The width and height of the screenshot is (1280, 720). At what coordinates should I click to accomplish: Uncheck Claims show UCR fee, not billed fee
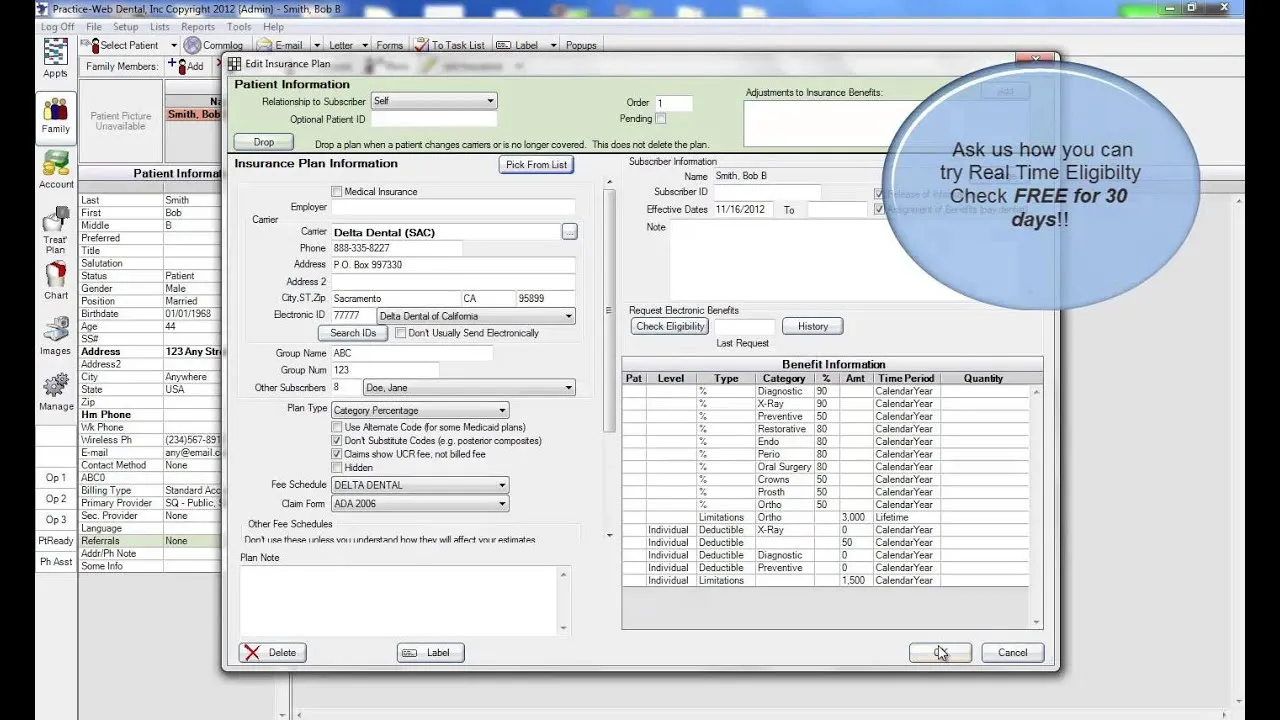pyautogui.click(x=336, y=454)
